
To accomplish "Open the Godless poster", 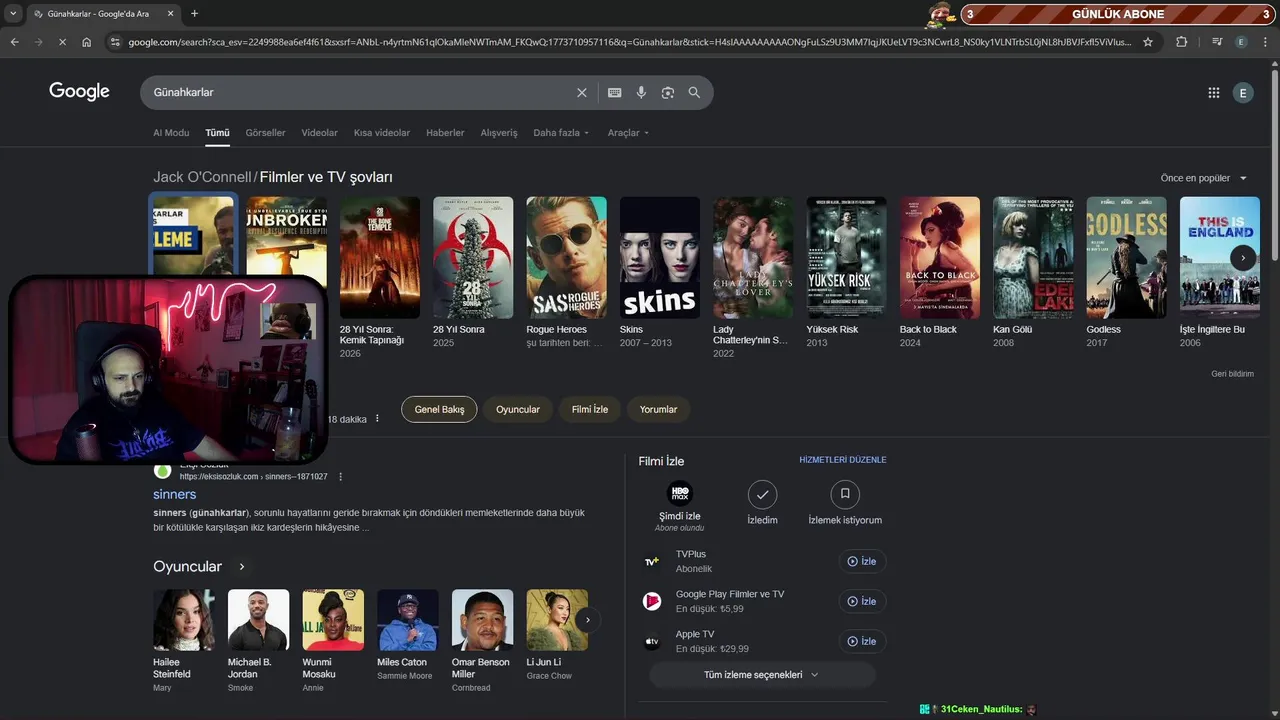I will pyautogui.click(x=1126, y=257).
